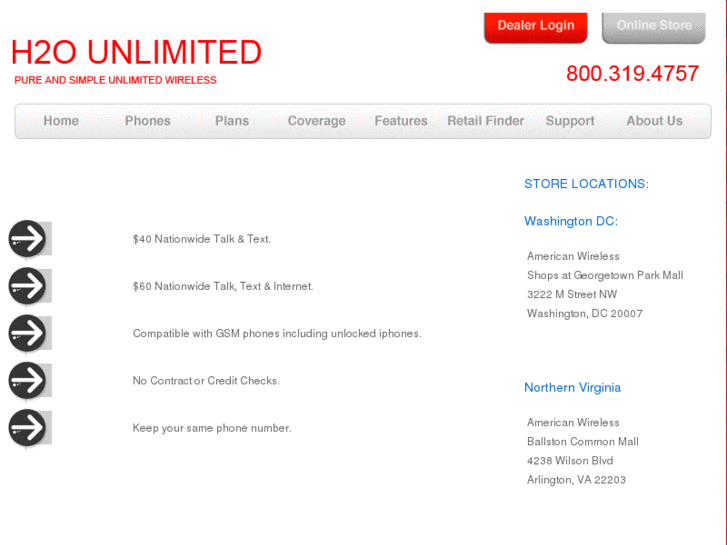This screenshot has height=545, width=727.
Task: Click American Wireless under Northern Virginia
Action: tap(573, 422)
